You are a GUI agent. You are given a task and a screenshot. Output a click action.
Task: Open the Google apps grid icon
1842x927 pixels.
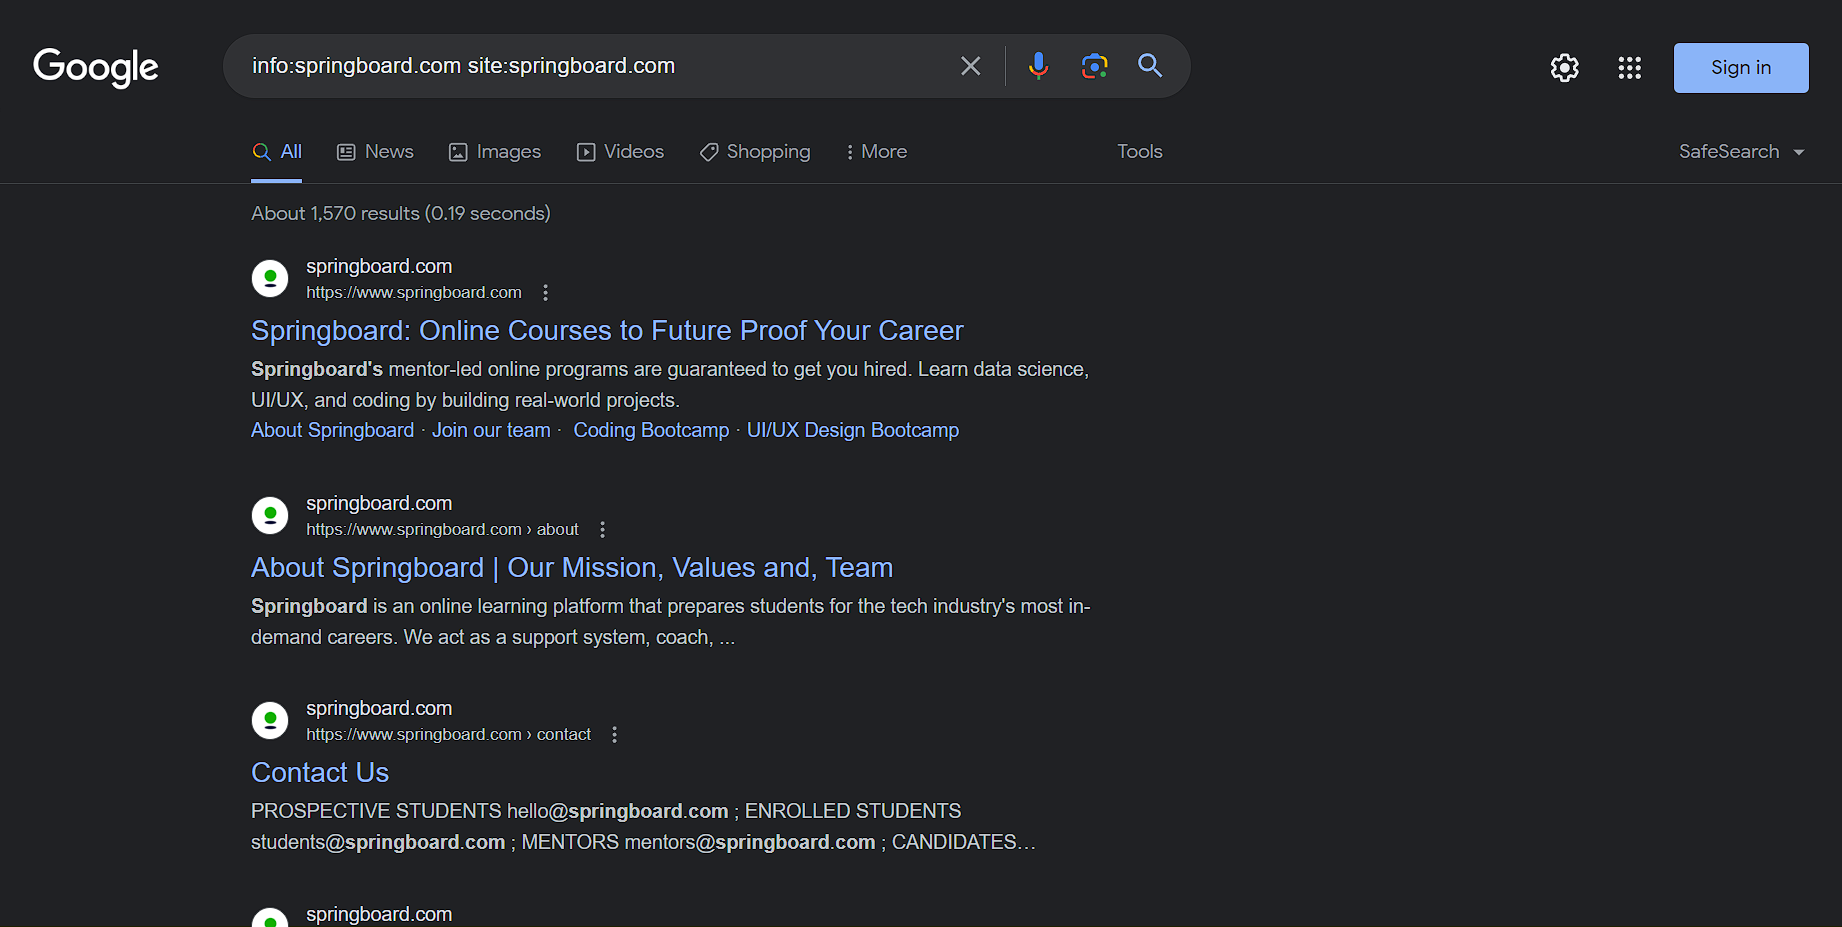1629,68
